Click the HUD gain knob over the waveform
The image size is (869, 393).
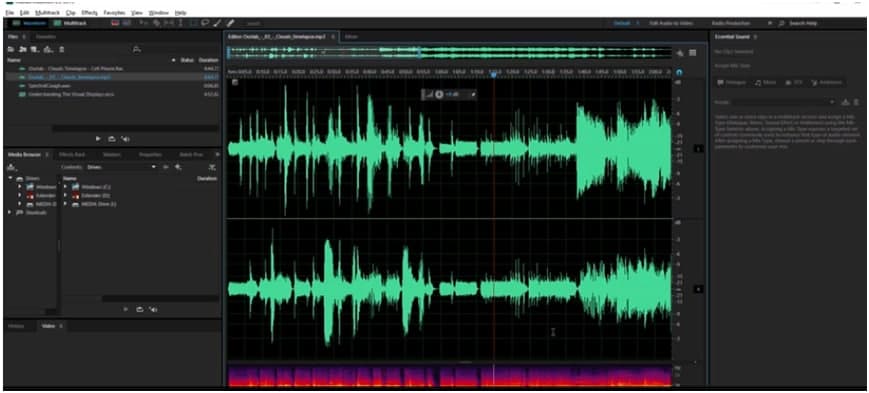pyautogui.click(x=439, y=95)
